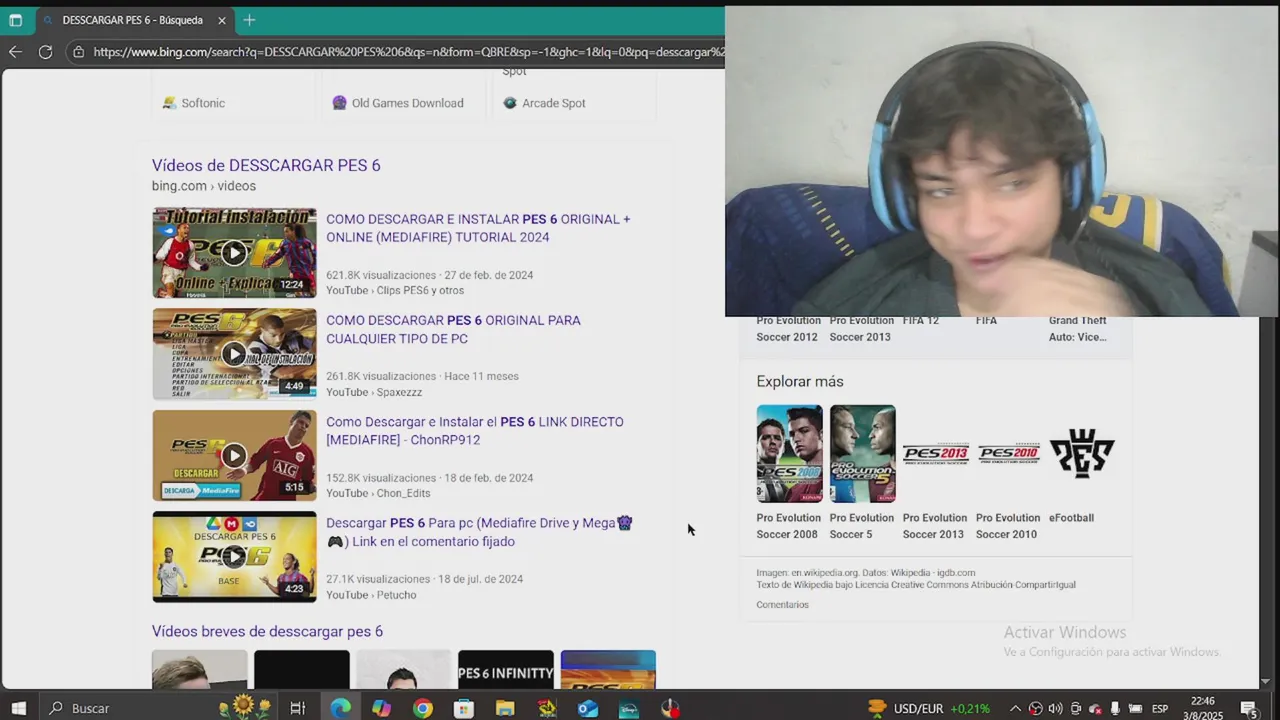The height and width of the screenshot is (720, 1280).
Task: Open Disney+ from the taskbar
Action: [x=629, y=708]
